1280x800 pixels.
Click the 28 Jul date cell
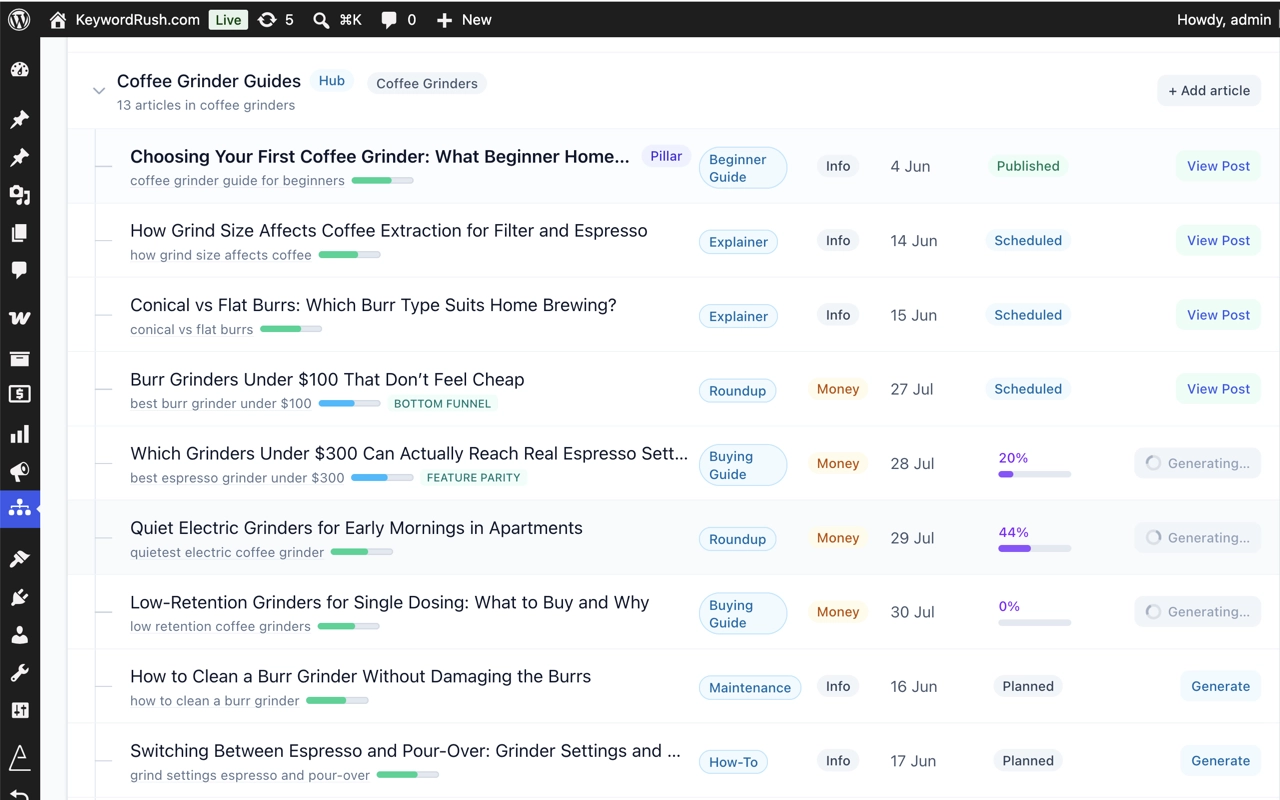(x=912, y=463)
